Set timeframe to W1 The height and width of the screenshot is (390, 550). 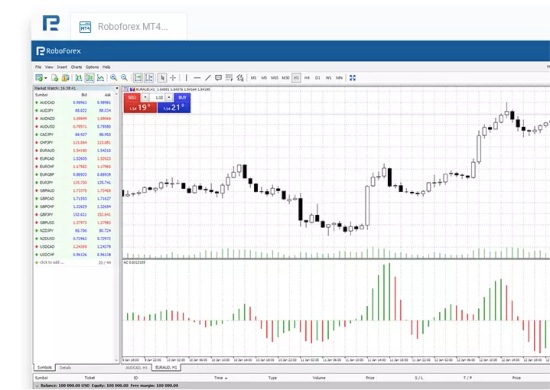coord(328,78)
